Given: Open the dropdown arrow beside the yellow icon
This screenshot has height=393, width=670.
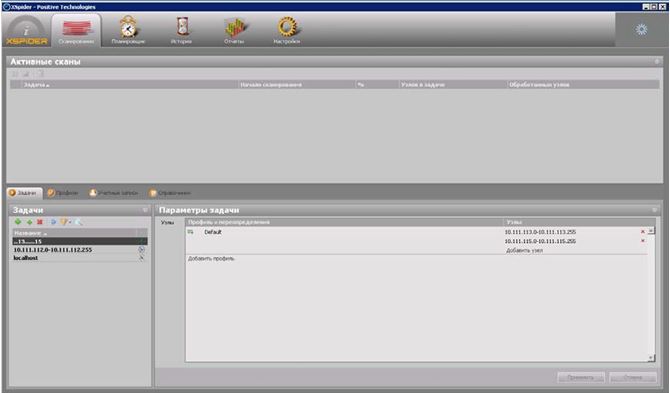Looking at the screenshot, I should (70, 222).
